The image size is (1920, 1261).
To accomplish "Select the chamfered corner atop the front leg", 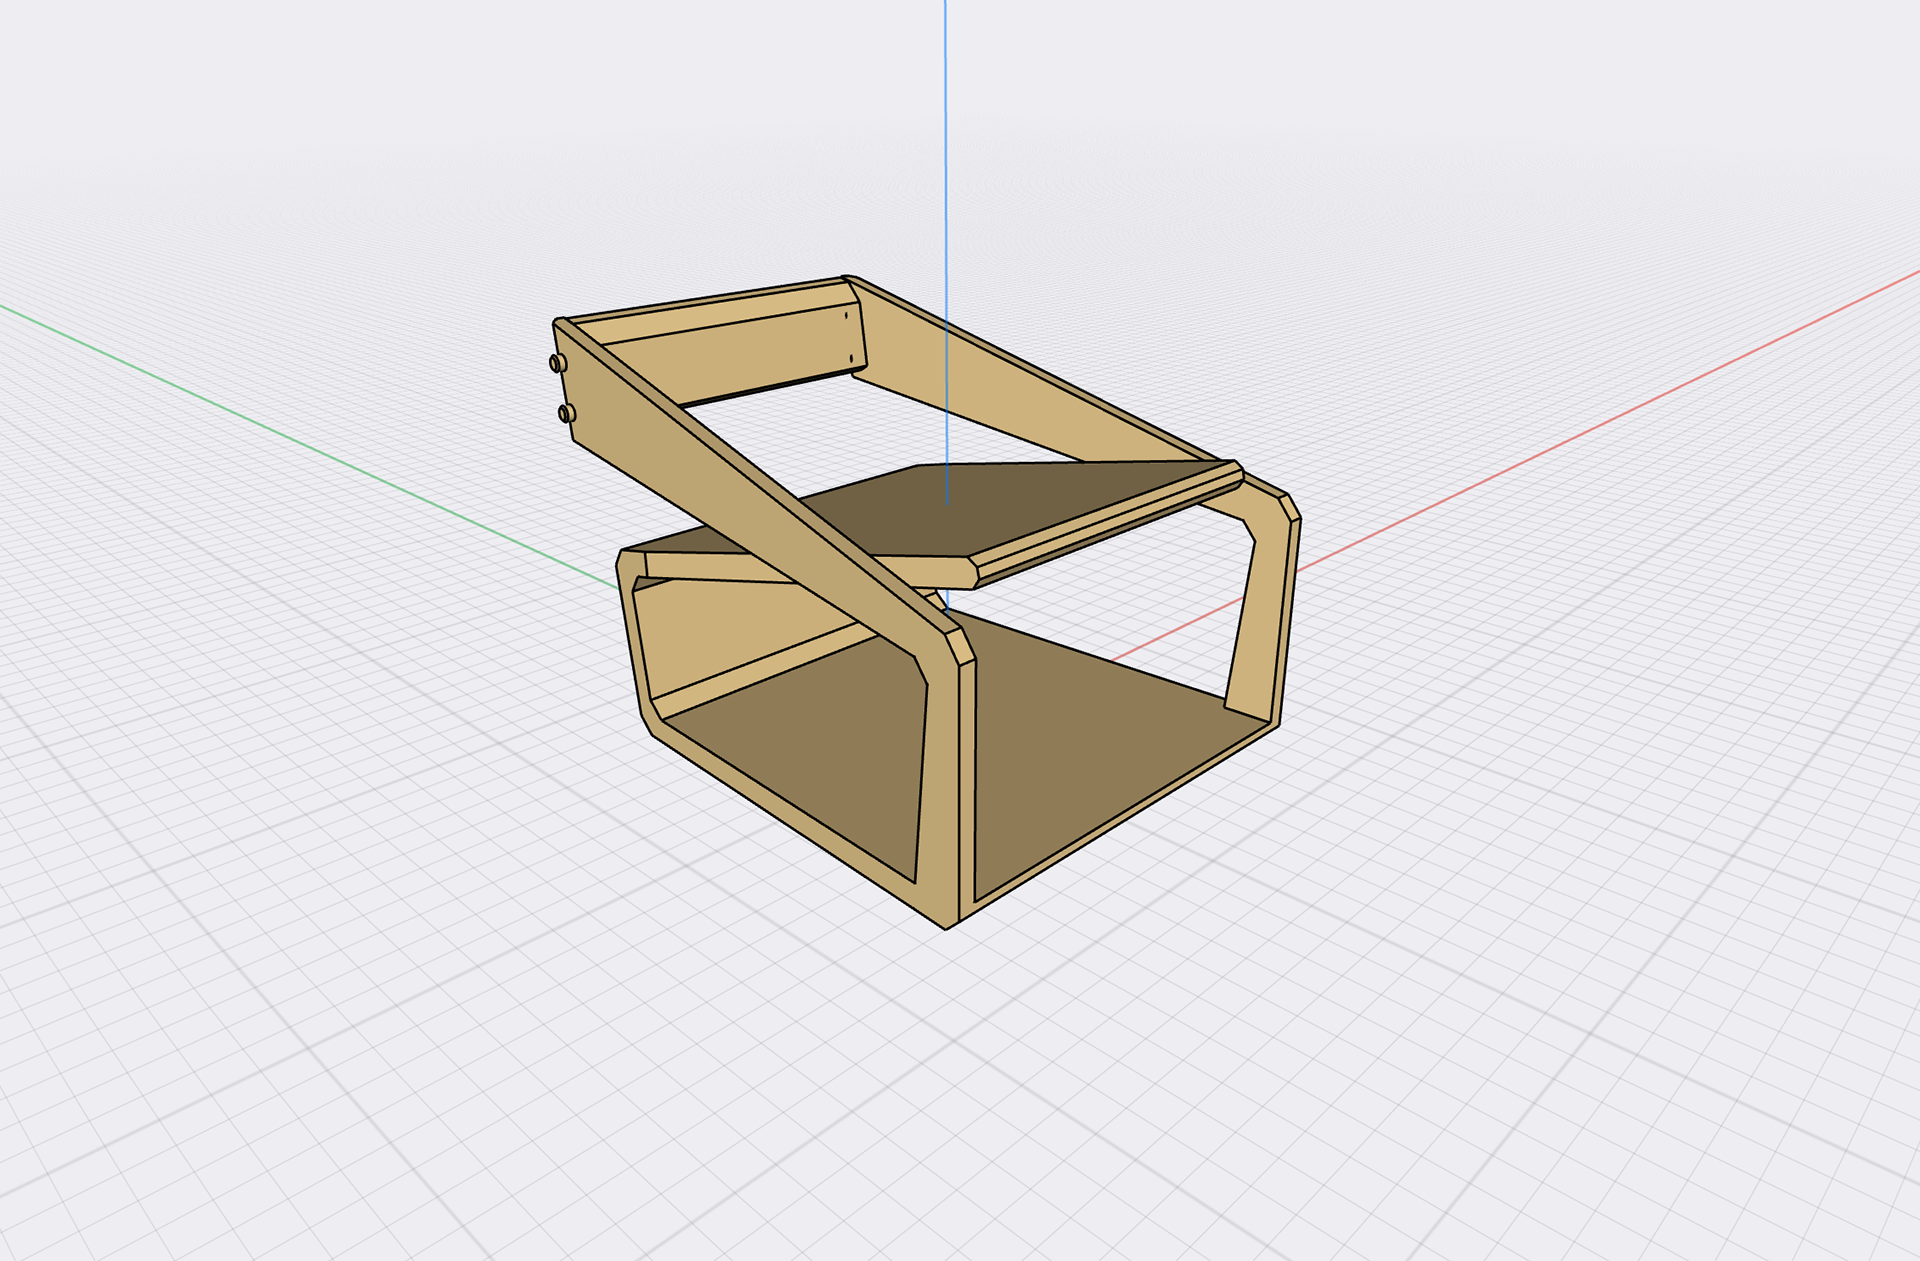I will tap(960, 646).
